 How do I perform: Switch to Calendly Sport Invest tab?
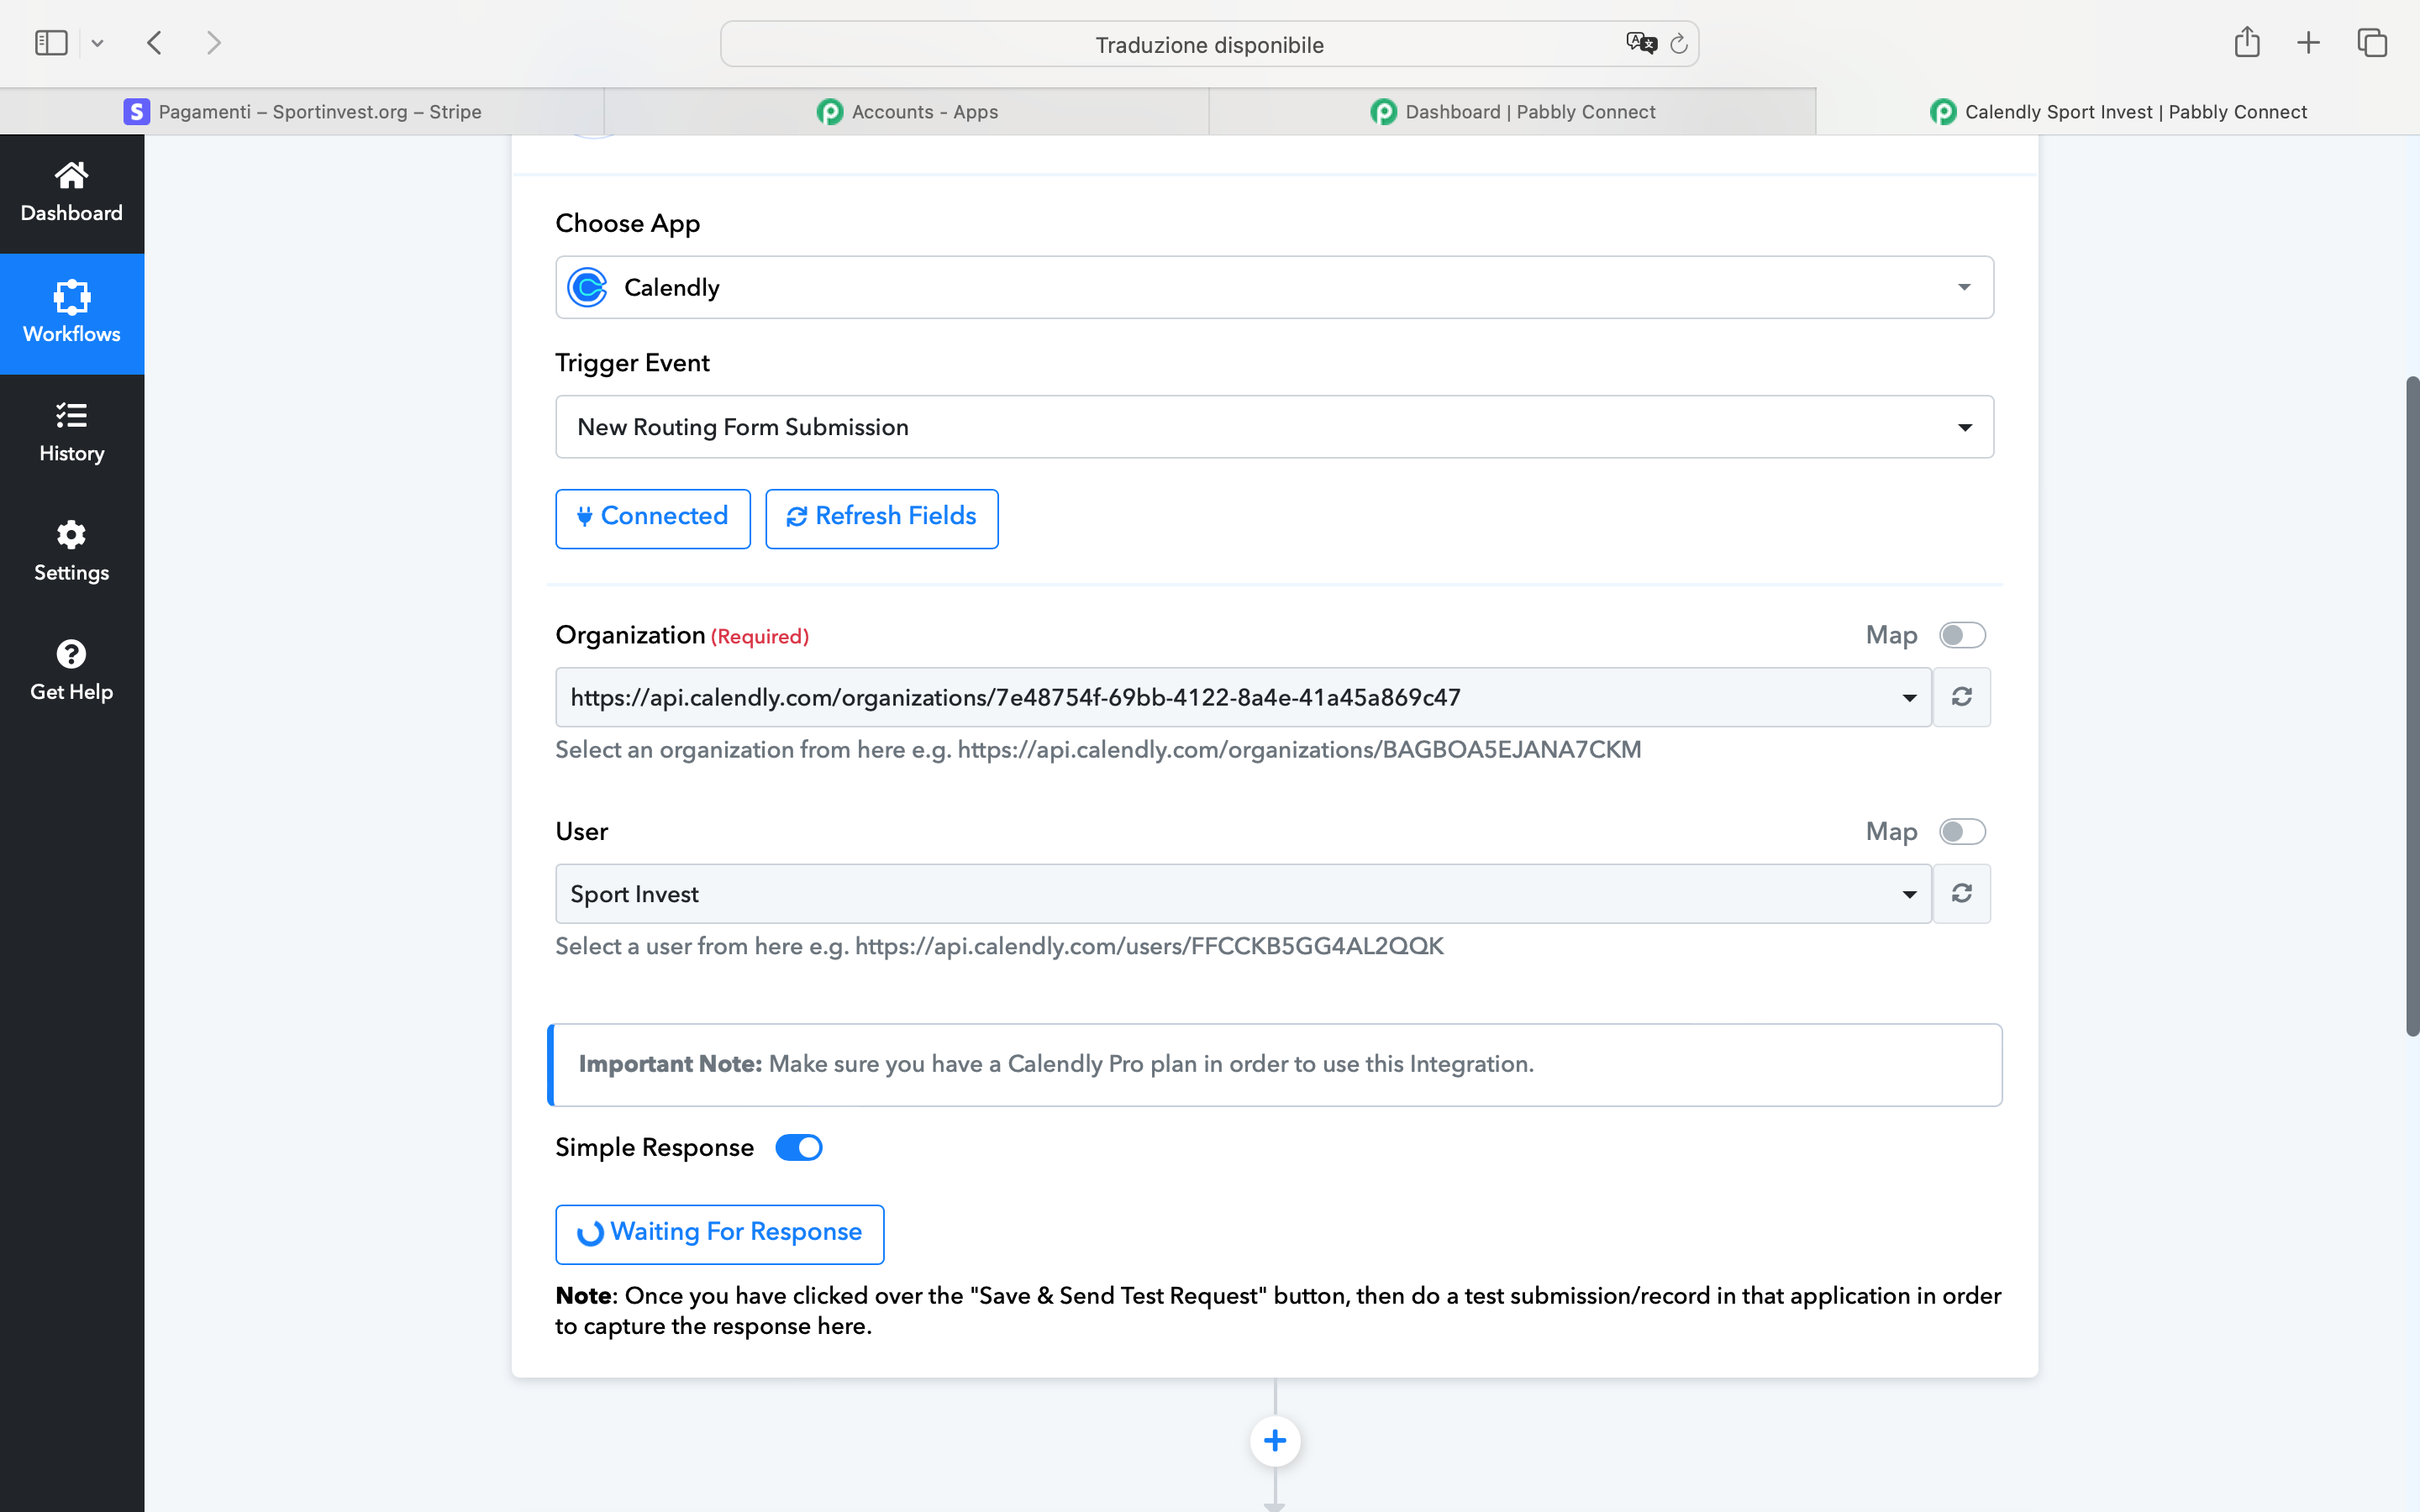click(x=2118, y=111)
